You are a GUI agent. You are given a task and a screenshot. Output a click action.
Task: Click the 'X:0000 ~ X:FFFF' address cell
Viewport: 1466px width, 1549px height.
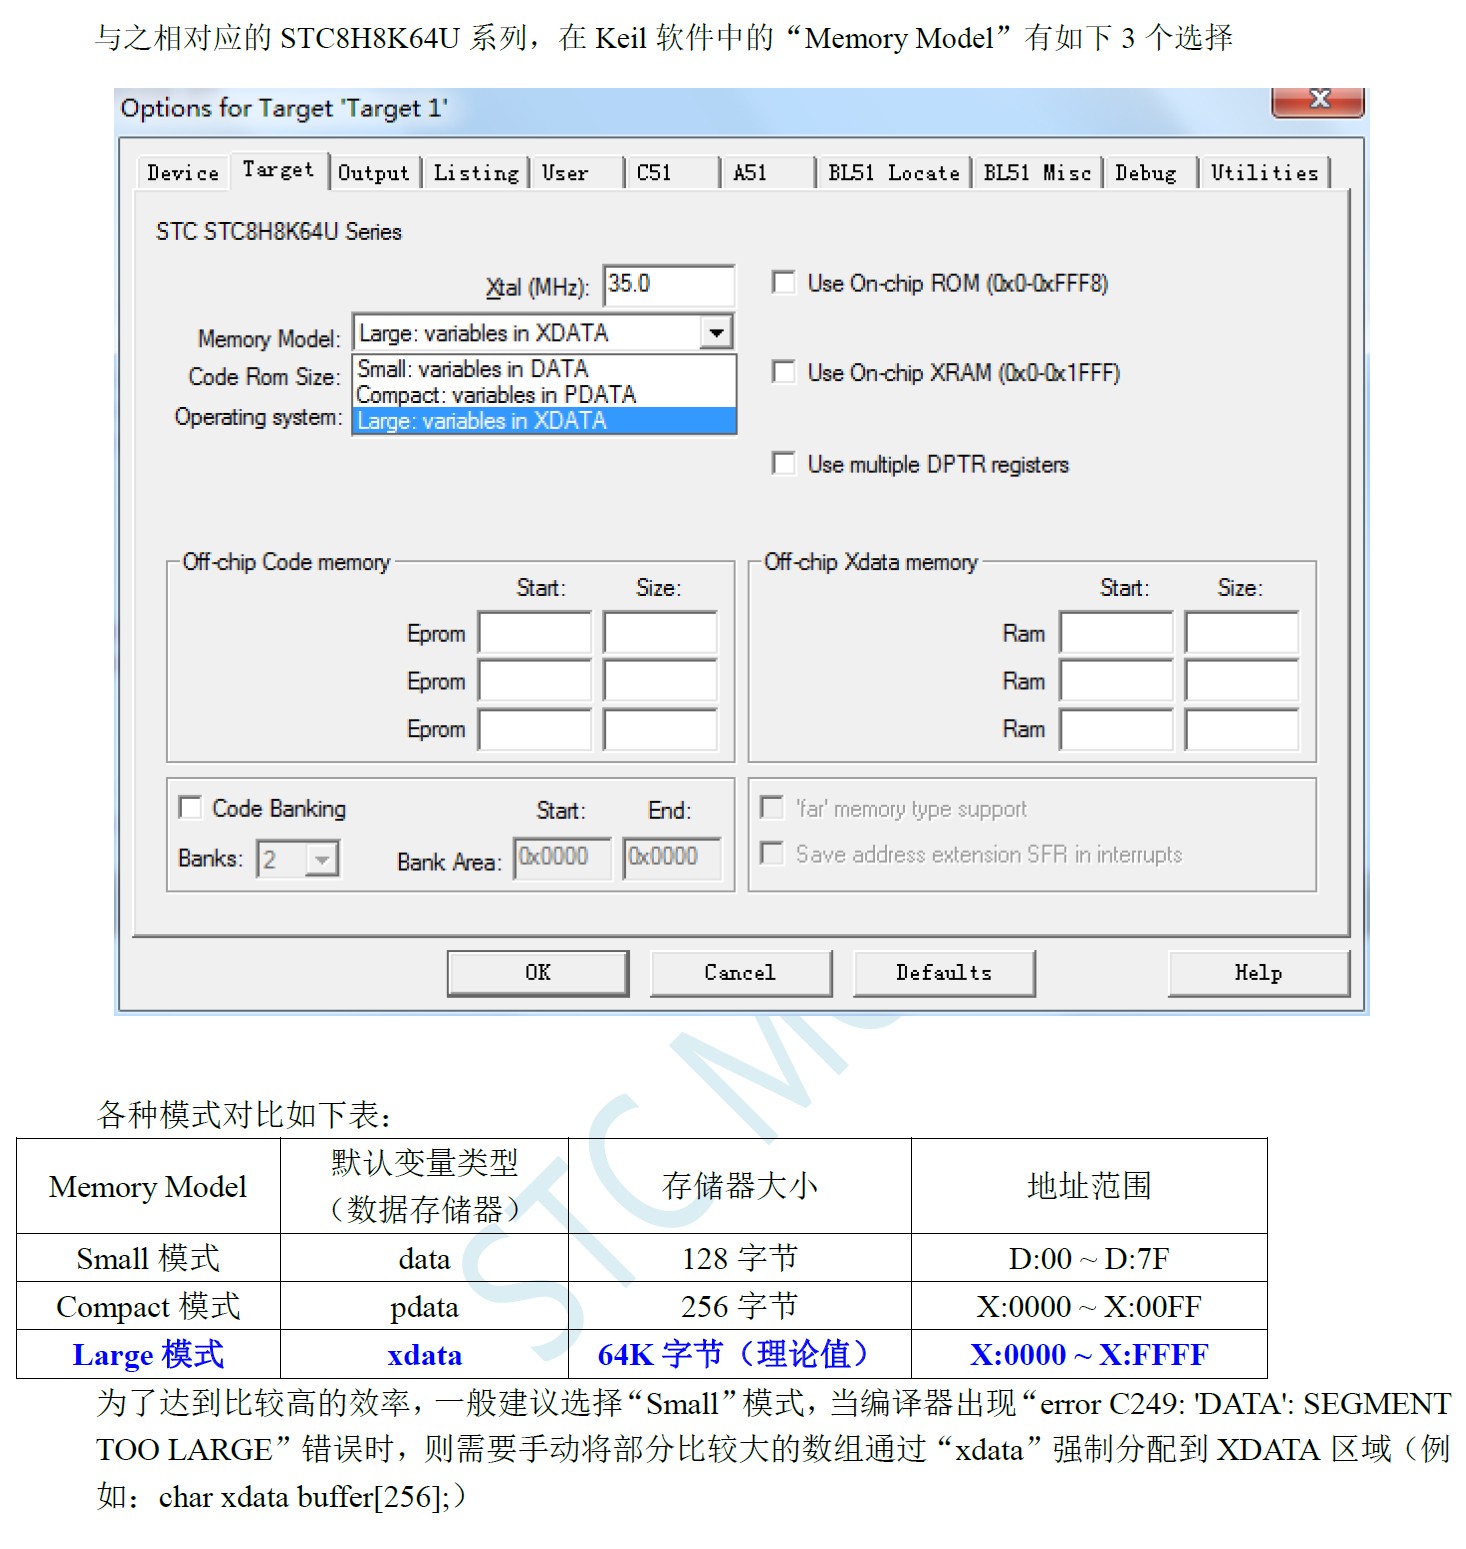(x=1089, y=1354)
